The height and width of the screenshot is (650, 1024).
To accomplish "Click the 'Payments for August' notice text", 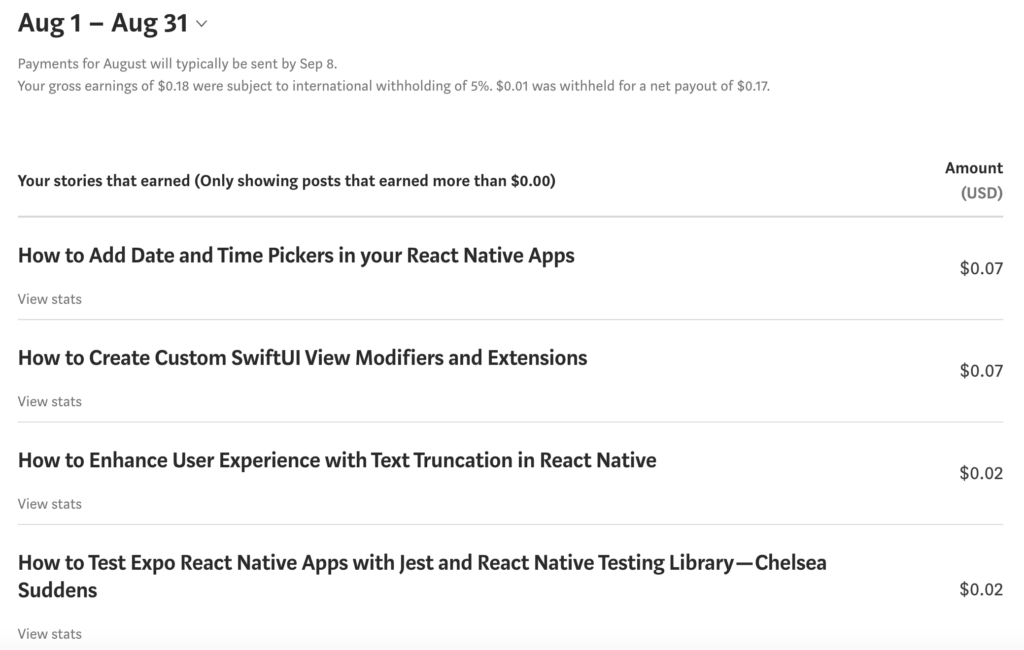I will coord(178,64).
